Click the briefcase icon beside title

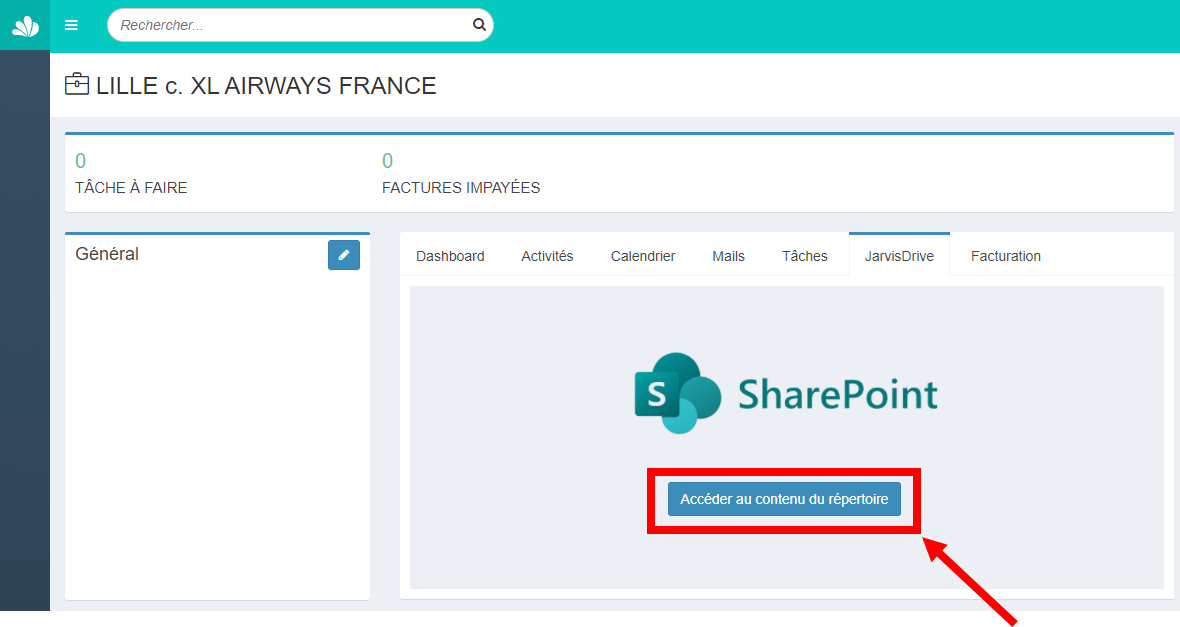tap(77, 84)
